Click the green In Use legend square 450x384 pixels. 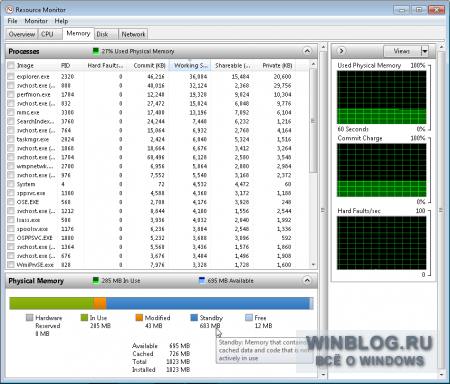[x=84, y=318]
